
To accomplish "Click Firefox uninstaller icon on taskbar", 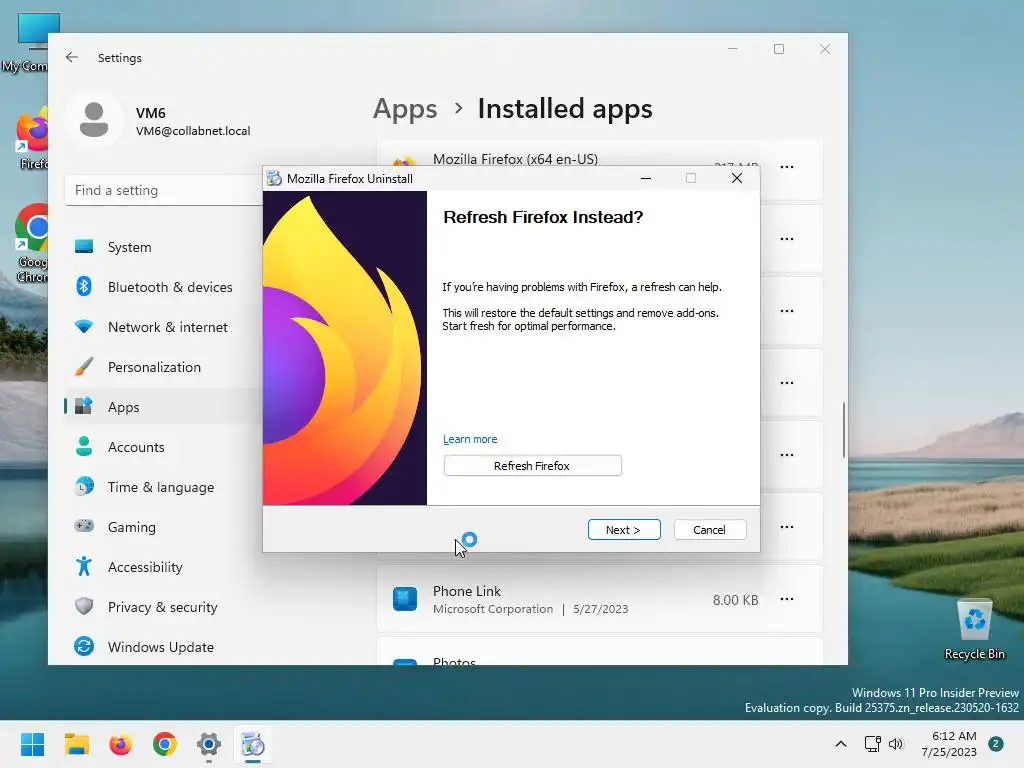I will [253, 744].
